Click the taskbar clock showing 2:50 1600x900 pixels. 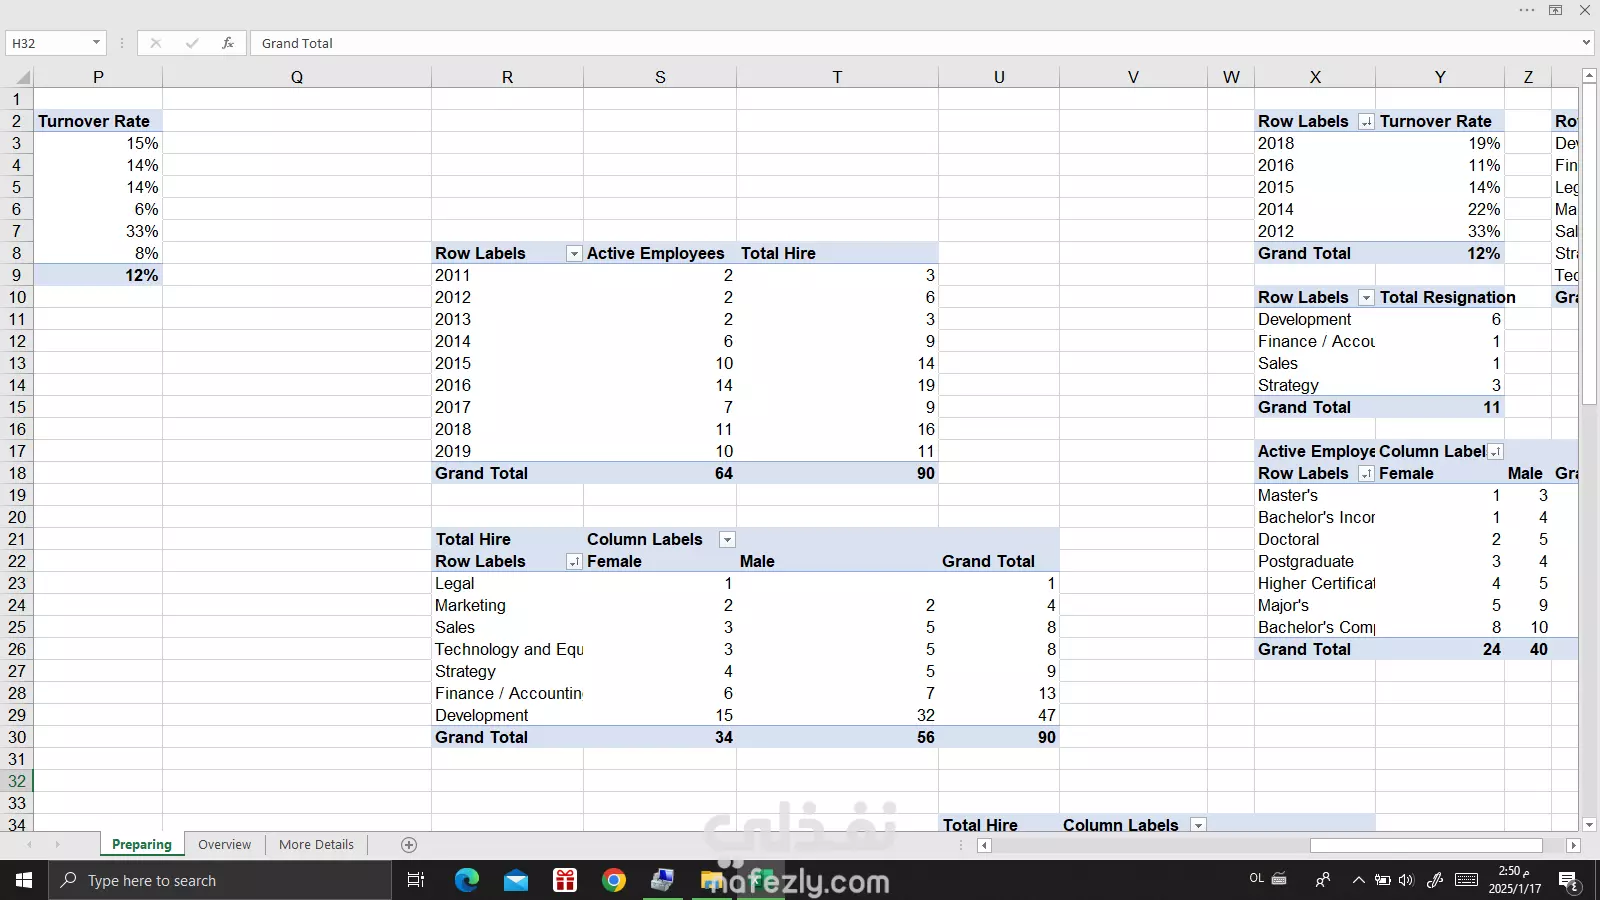point(1515,880)
